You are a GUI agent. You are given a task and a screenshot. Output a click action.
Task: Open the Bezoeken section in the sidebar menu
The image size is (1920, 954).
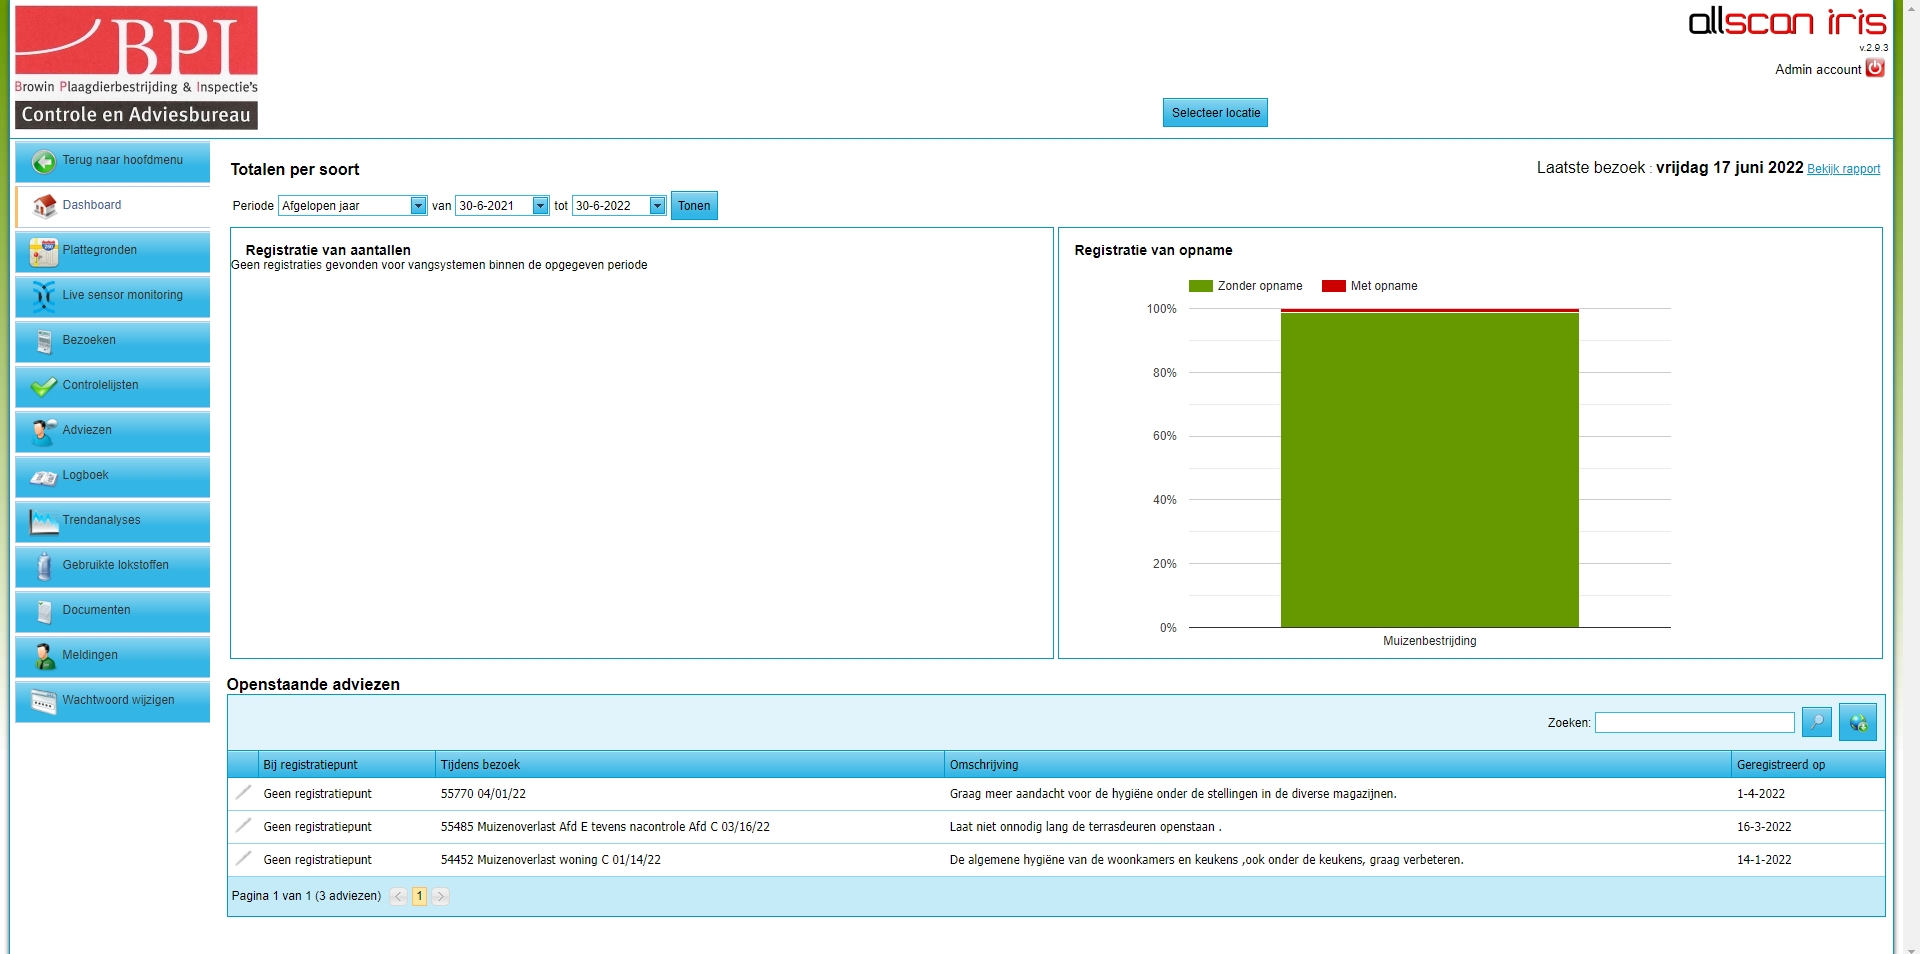point(88,340)
